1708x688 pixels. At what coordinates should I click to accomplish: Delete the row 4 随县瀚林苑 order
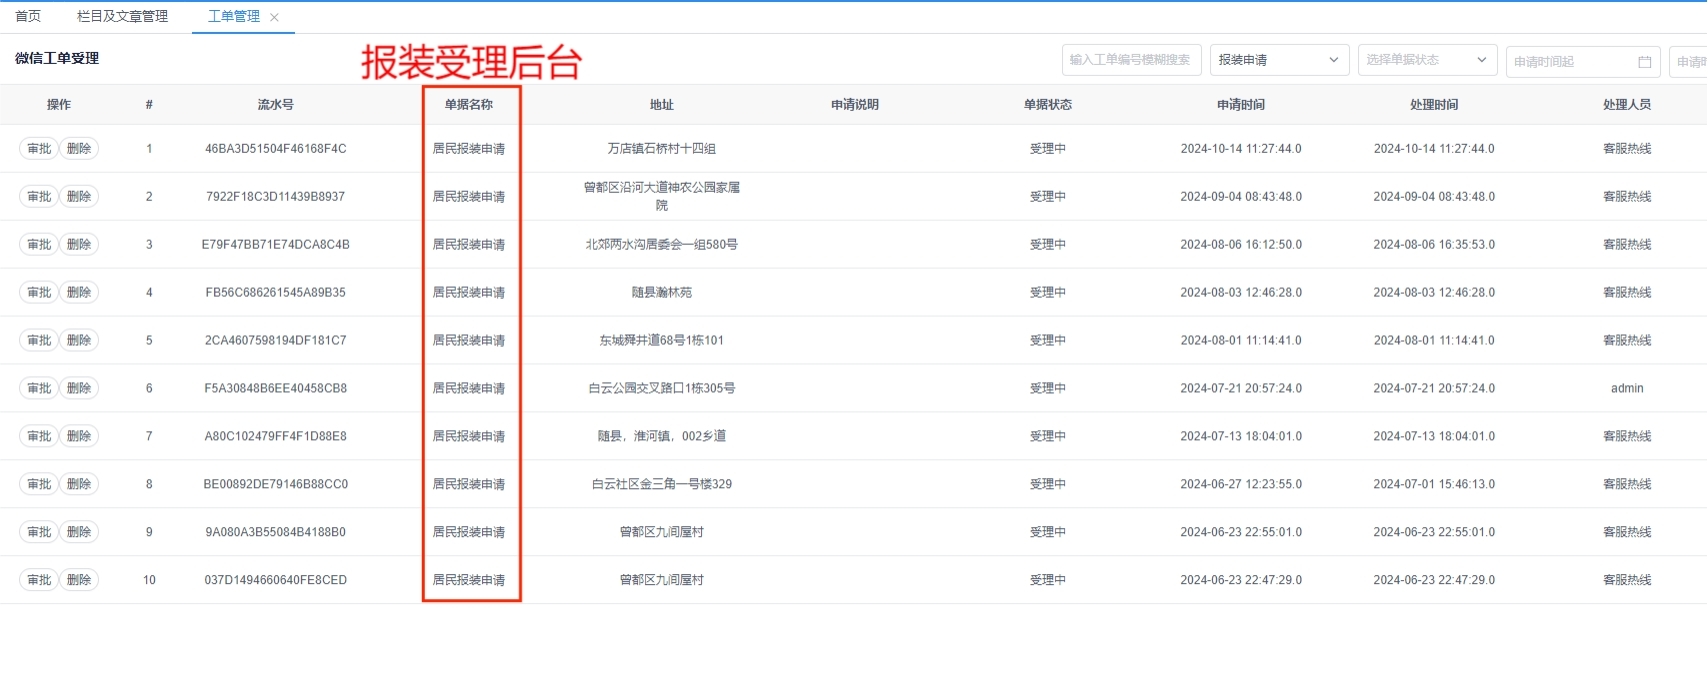tap(79, 293)
